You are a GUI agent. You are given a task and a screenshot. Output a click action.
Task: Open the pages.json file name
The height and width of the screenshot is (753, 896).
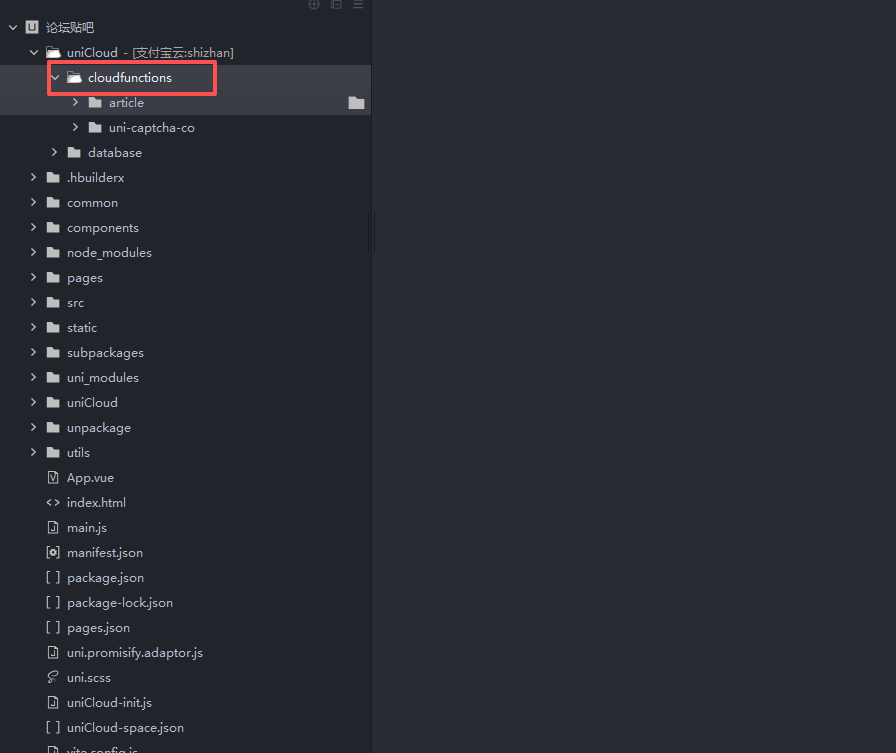(98, 628)
